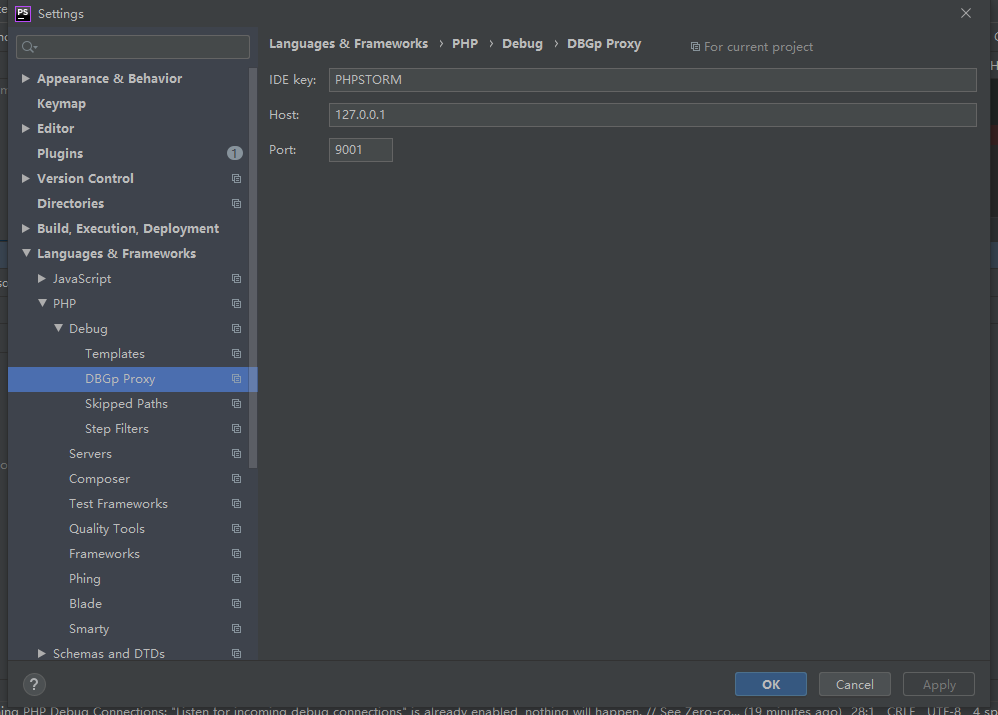Open the Composer settings page
The width and height of the screenshot is (998, 715).
99,479
